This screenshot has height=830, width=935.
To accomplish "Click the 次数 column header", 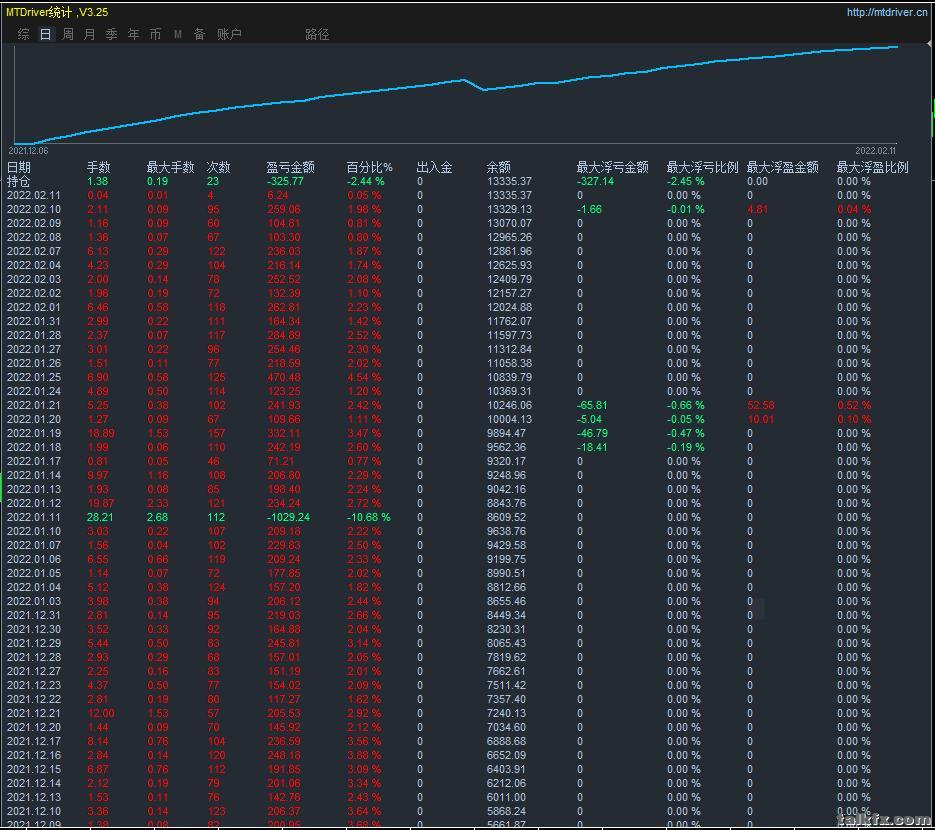I will pyautogui.click(x=218, y=168).
